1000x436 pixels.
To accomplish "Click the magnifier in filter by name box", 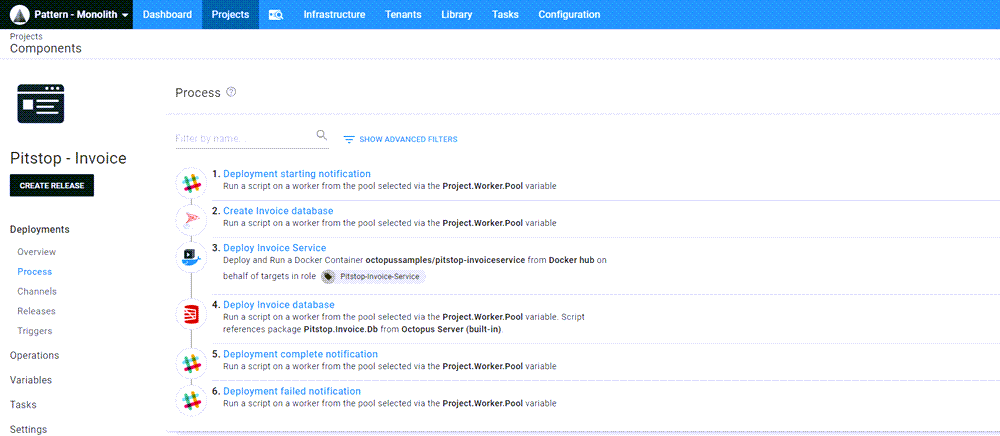I will point(321,136).
